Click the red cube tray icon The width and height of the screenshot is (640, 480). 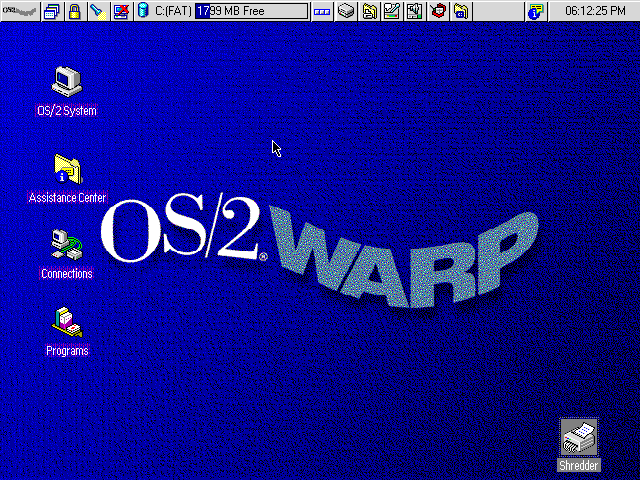[x=437, y=11]
